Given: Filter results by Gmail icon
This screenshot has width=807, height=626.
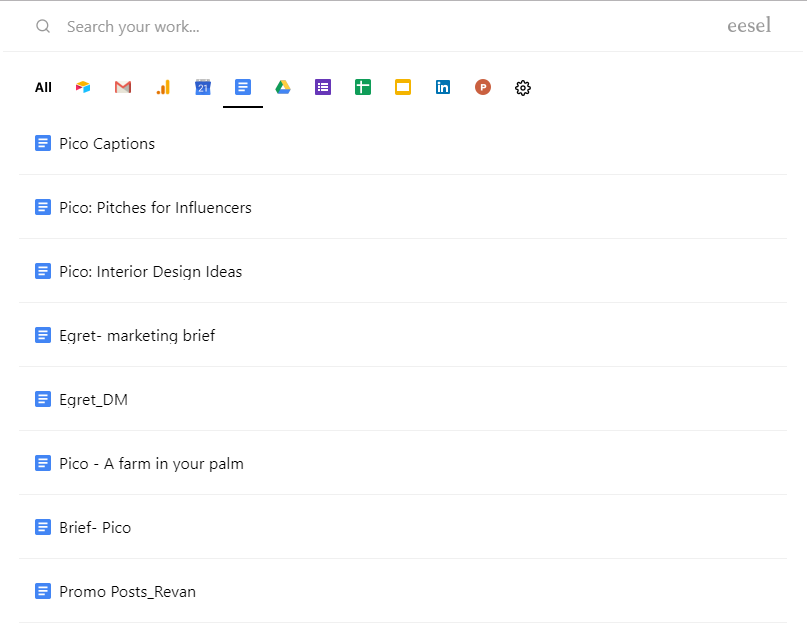Looking at the screenshot, I should tap(123, 88).
